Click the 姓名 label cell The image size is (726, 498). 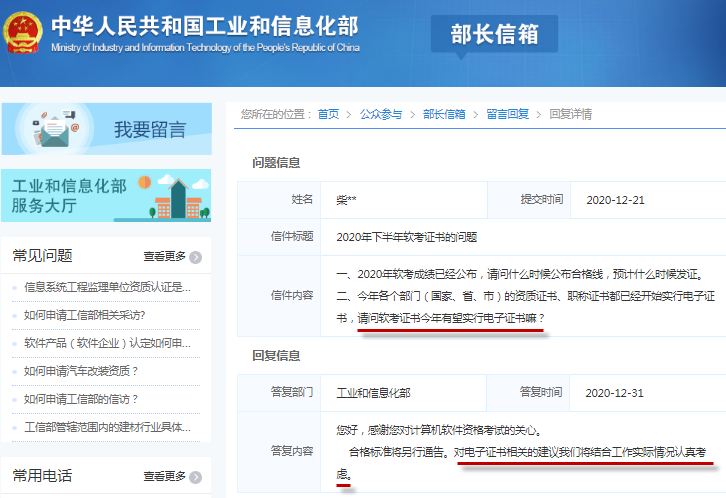point(279,199)
